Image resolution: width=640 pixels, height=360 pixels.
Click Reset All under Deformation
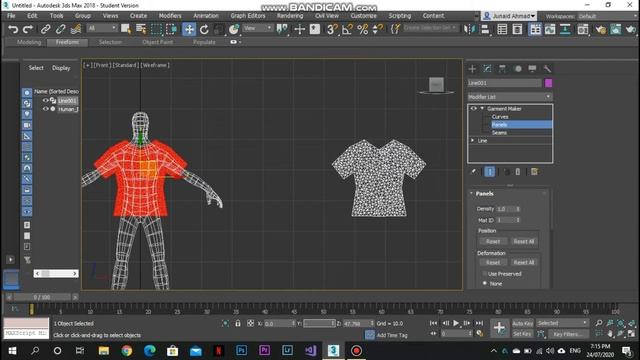click(x=524, y=262)
